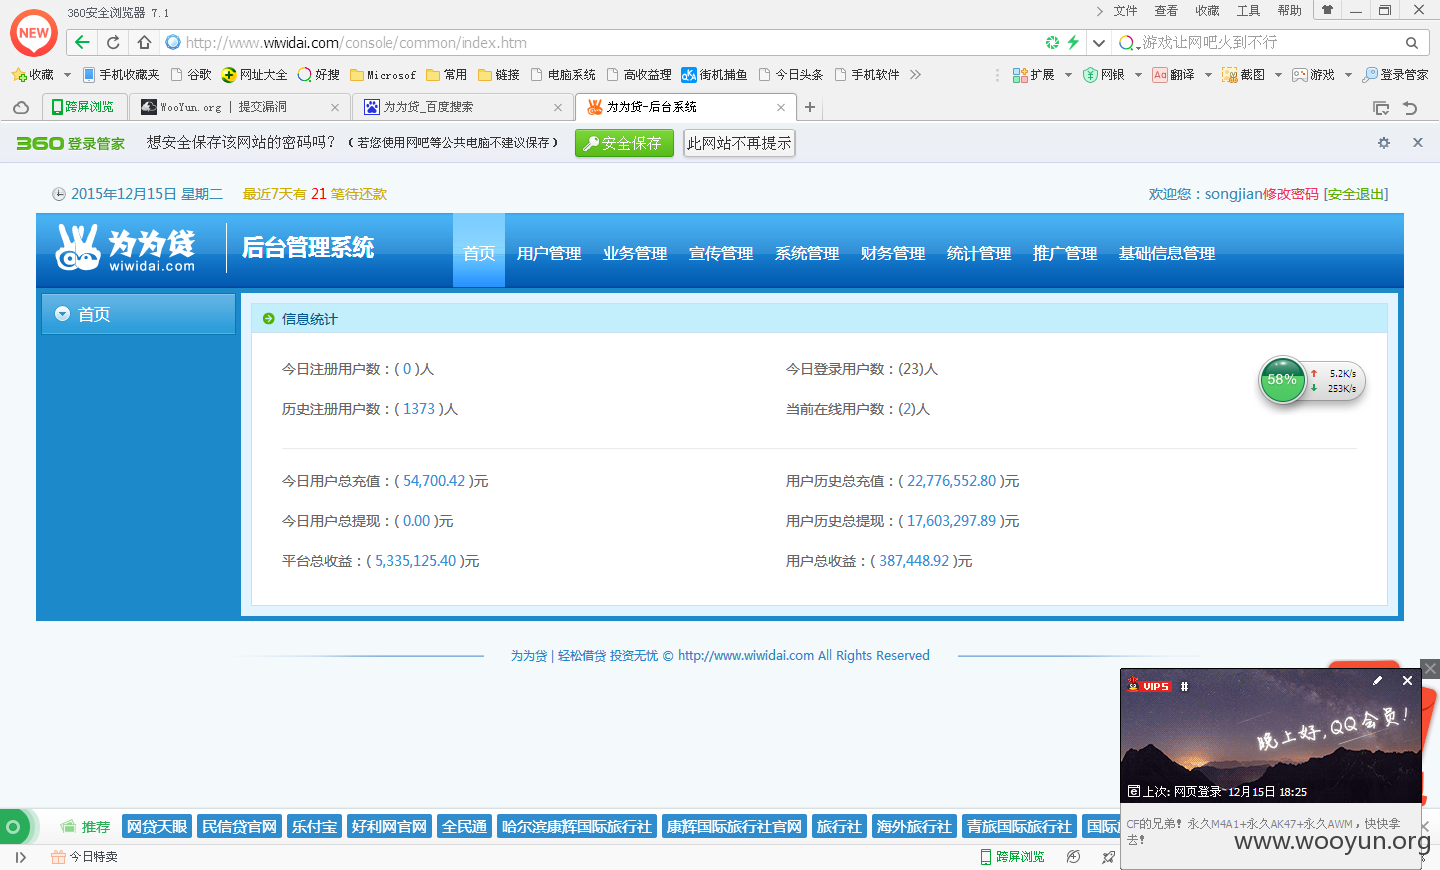Expand the 收藏 favorites dropdown arrow
Image resolution: width=1440 pixels, height=870 pixels.
67,75
